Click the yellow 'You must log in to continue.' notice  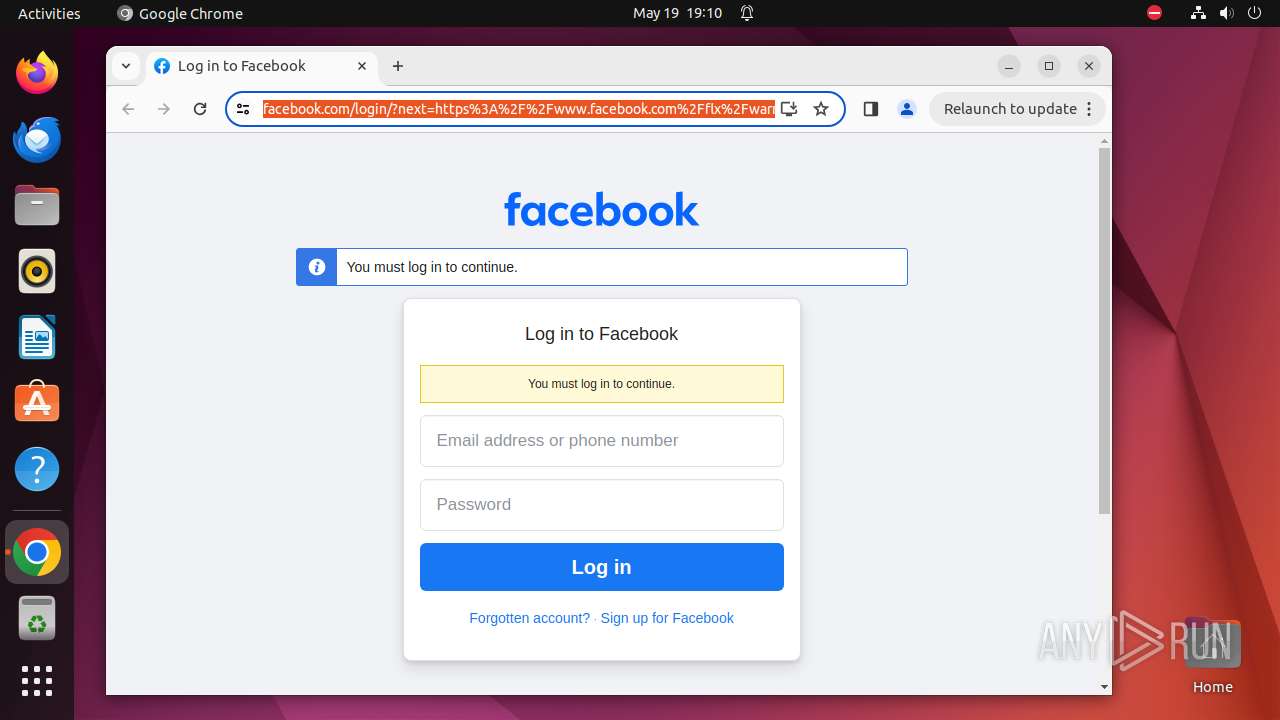pos(602,384)
